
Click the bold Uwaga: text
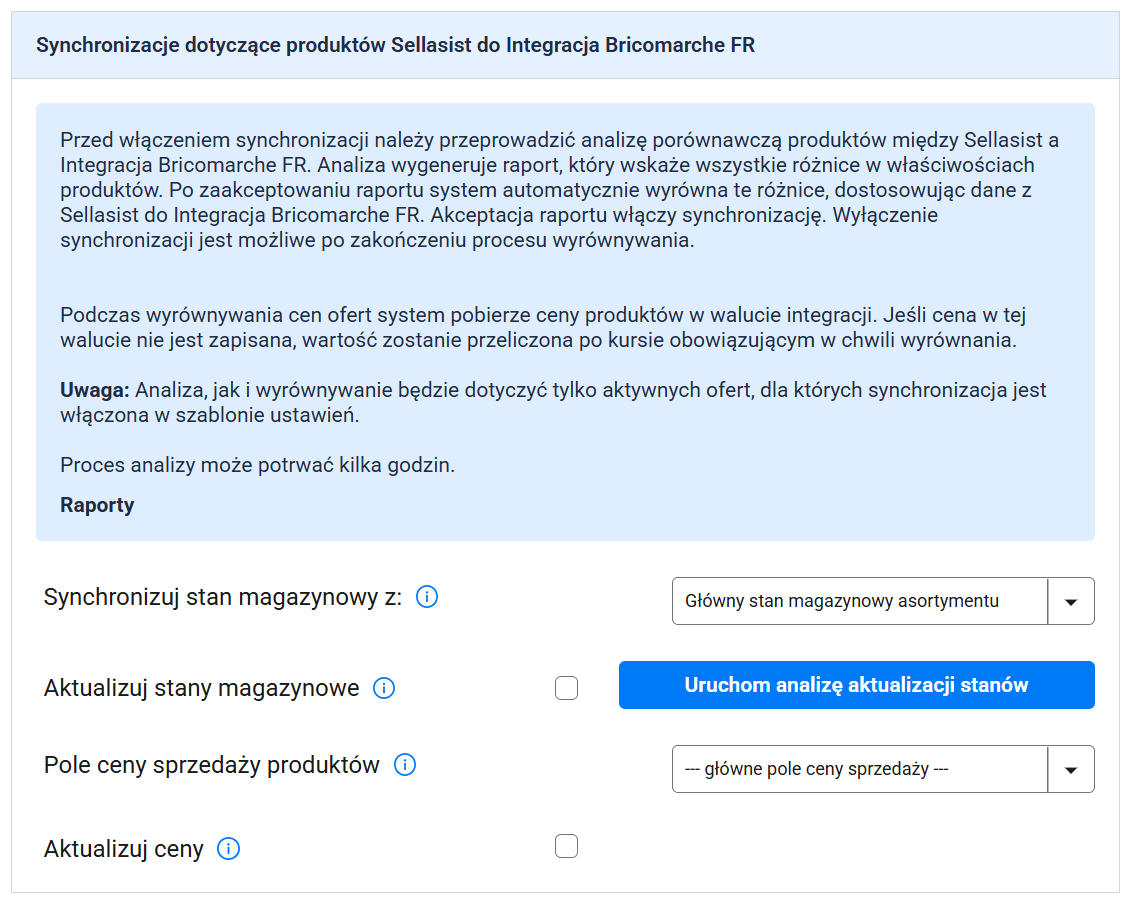[95, 390]
